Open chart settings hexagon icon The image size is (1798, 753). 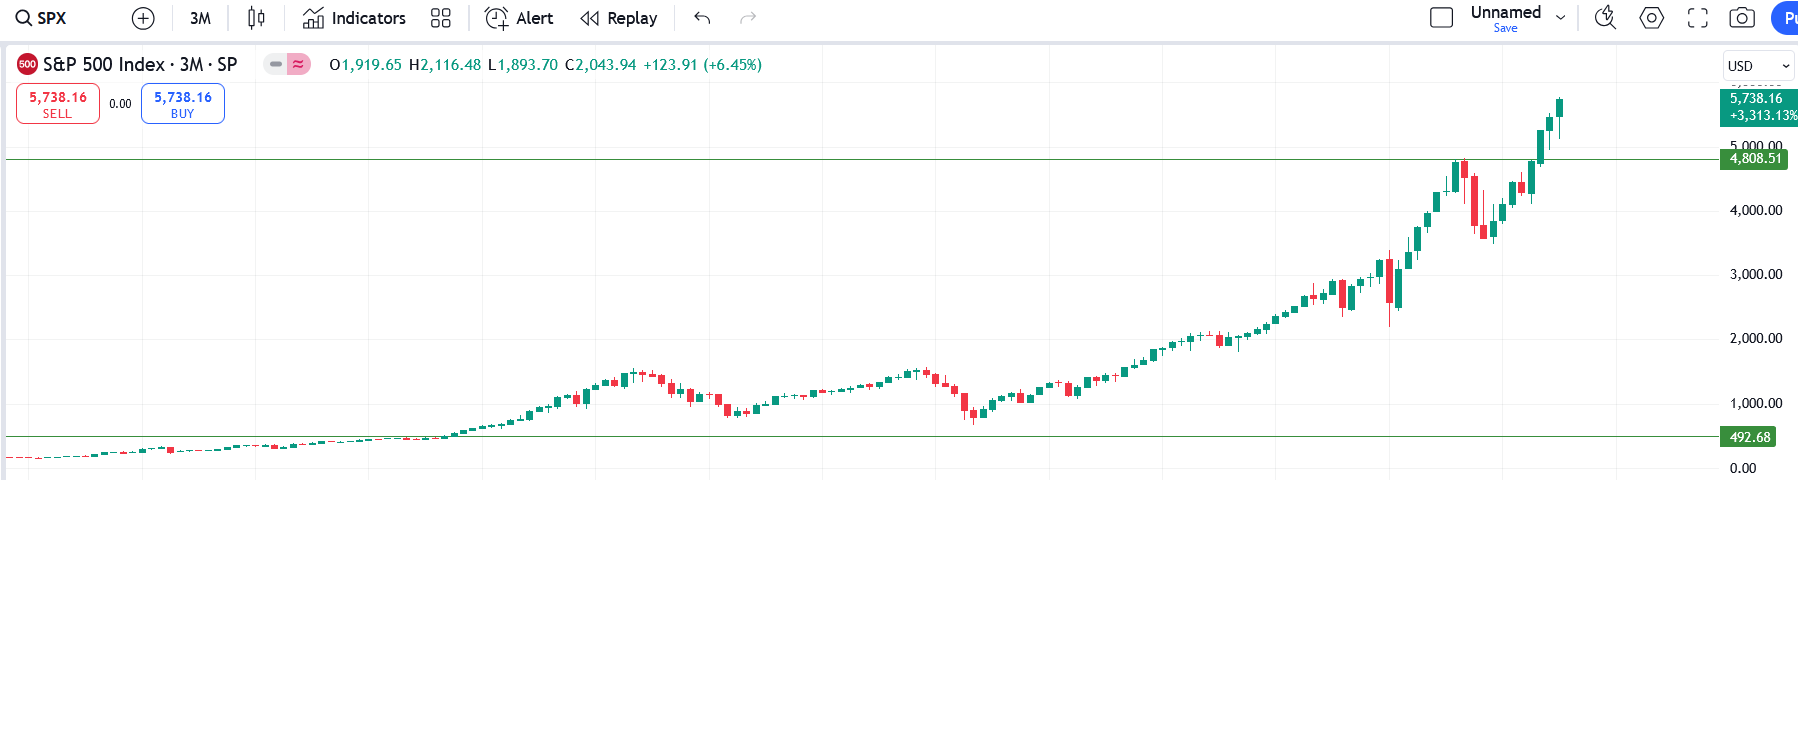point(1652,18)
